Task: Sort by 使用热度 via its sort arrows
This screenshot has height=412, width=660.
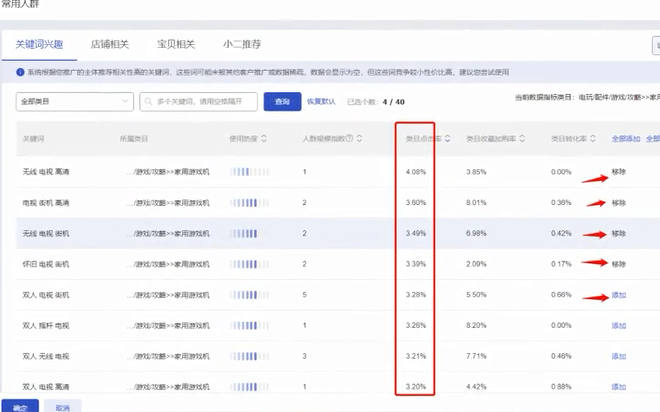Action: point(264,138)
